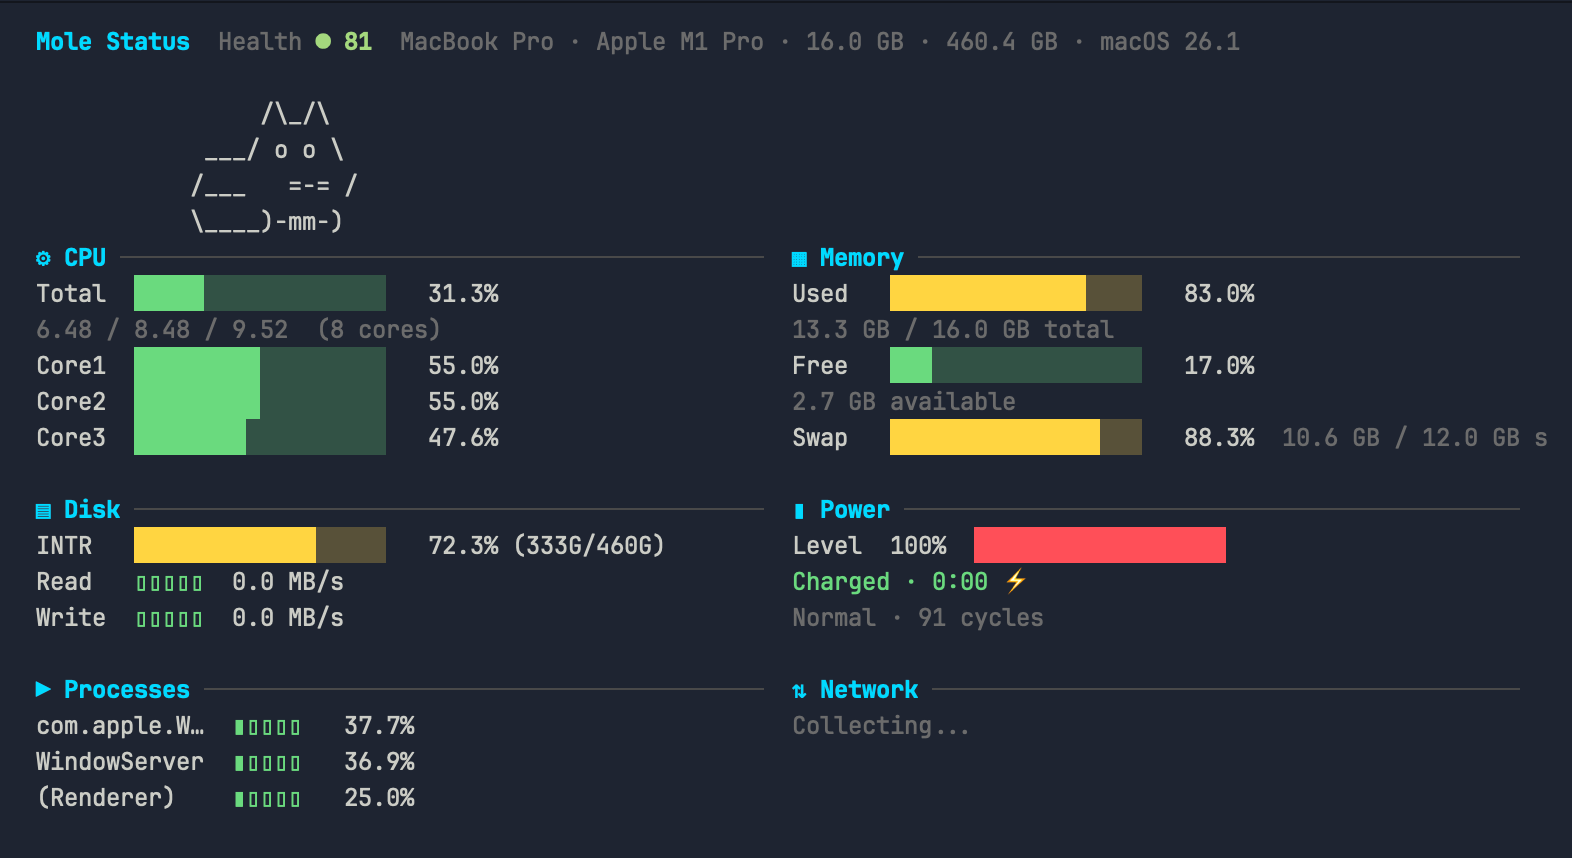Expand the Processes section triangle

point(43,689)
